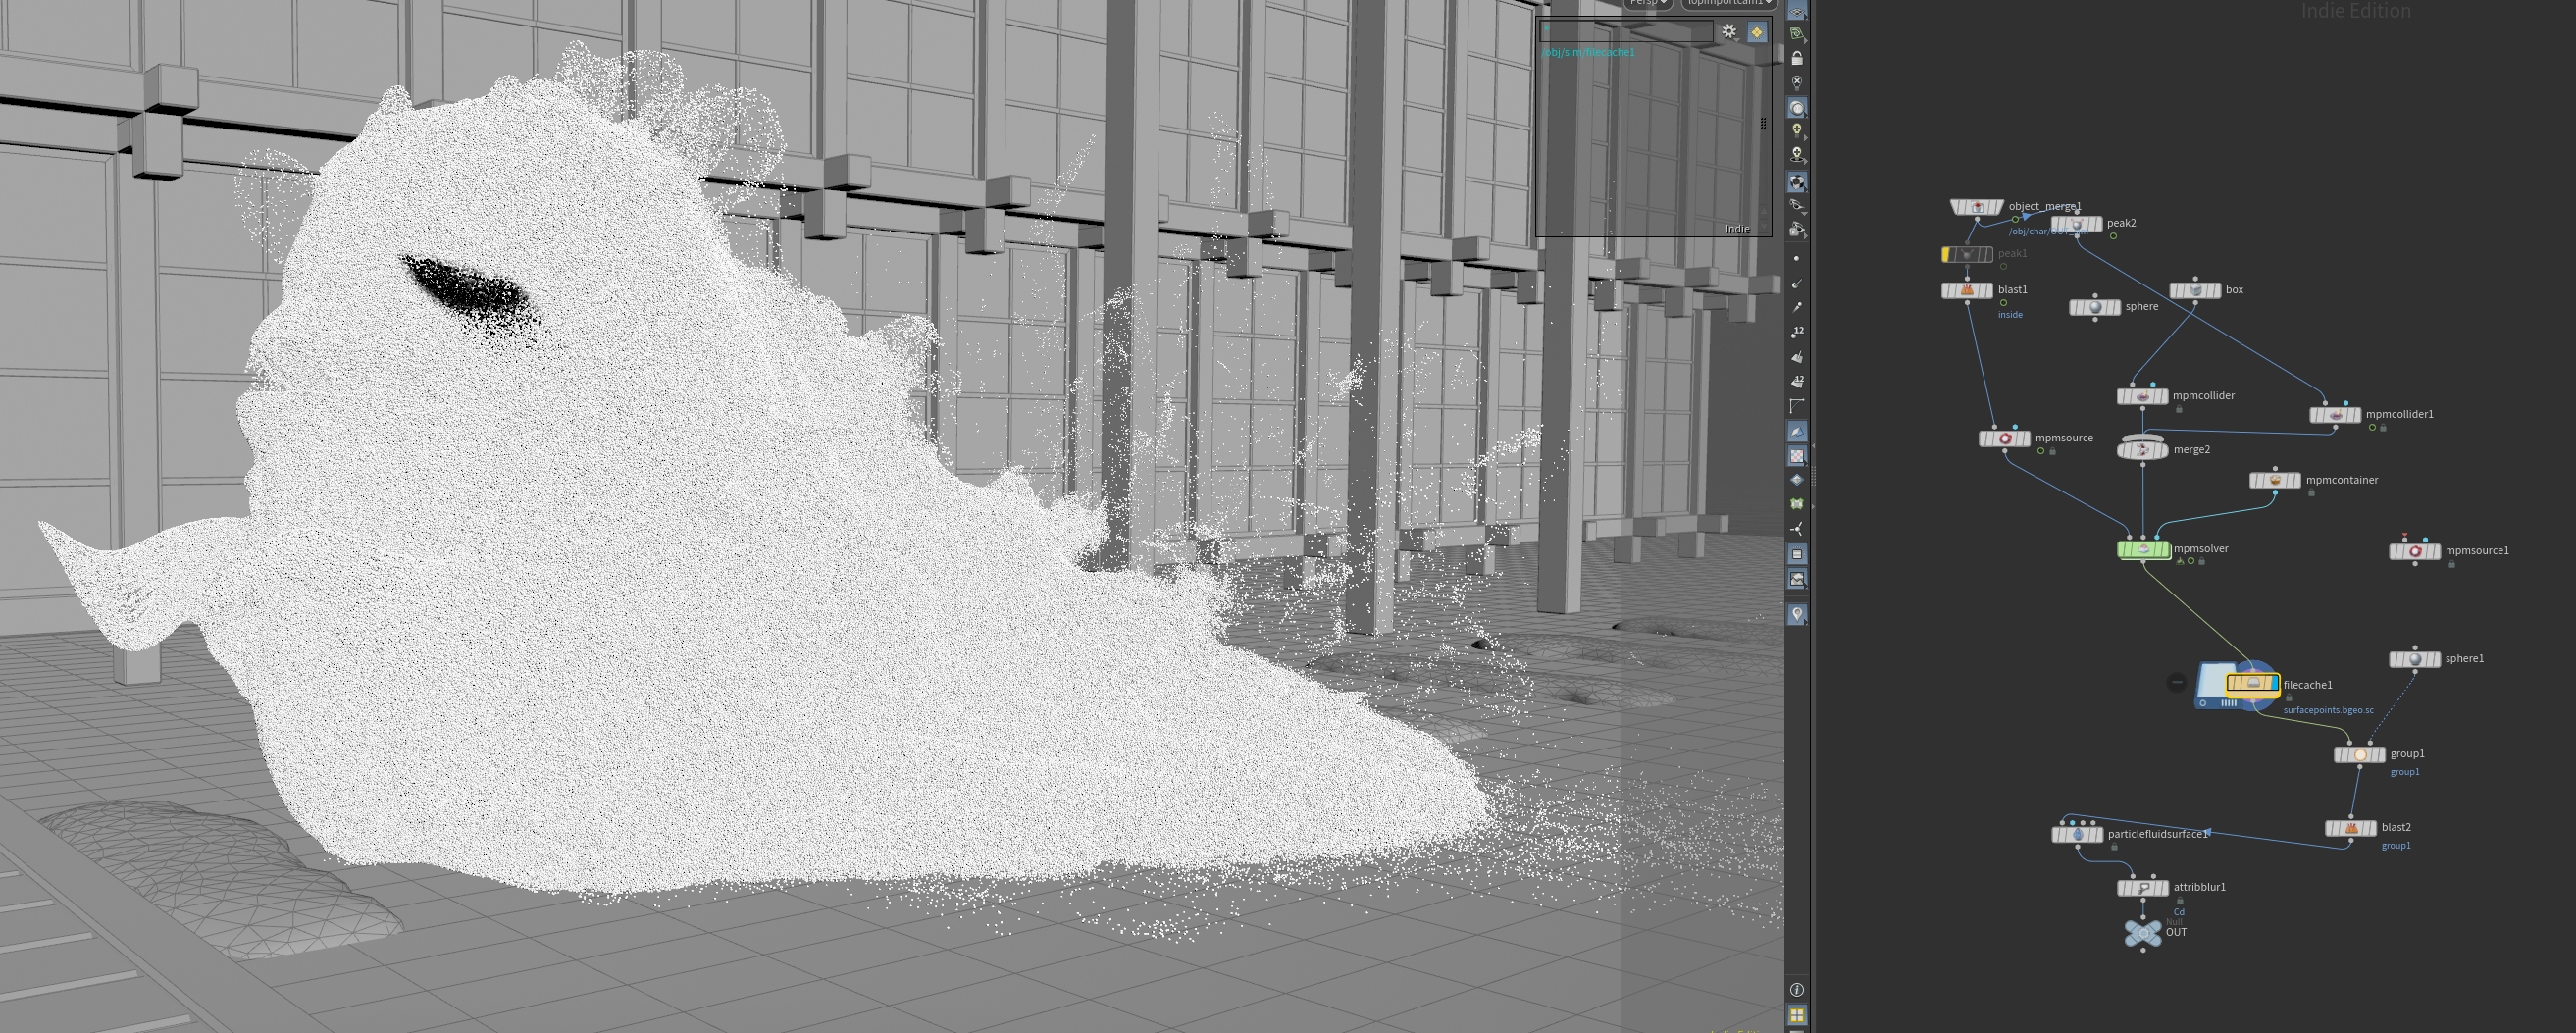
Task: Toggle the display point numbers icon
Action: point(1797,332)
